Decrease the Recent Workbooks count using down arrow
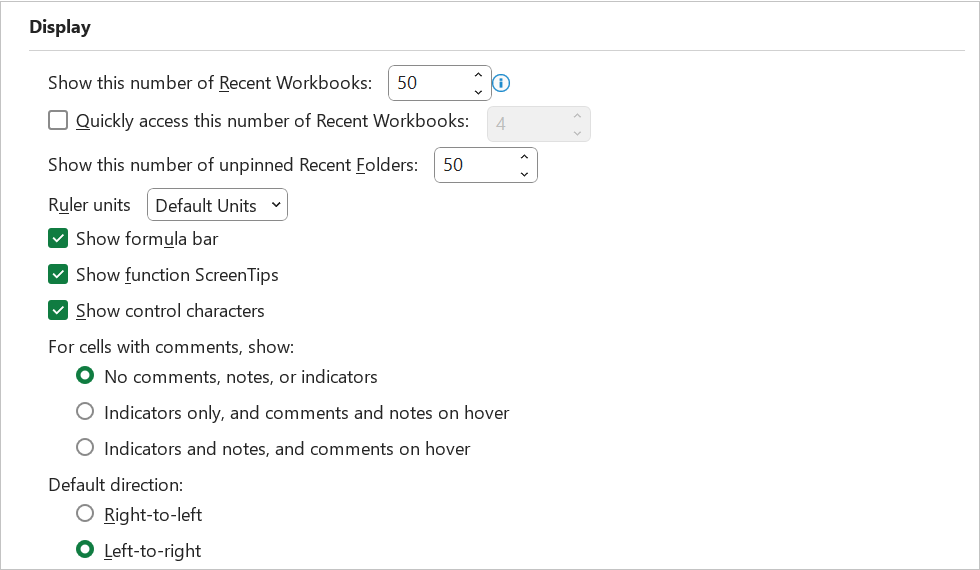980x570 pixels. (478, 92)
